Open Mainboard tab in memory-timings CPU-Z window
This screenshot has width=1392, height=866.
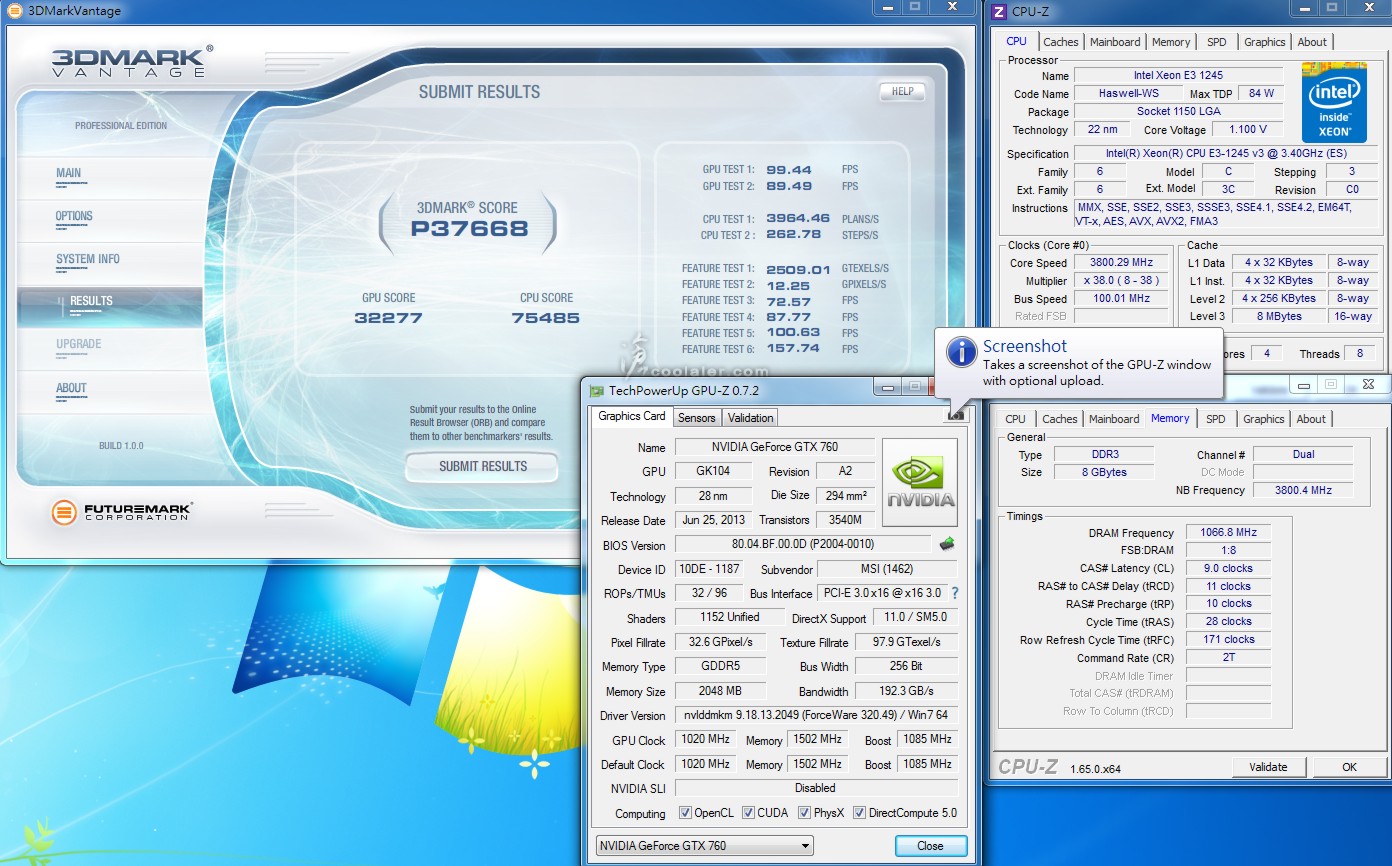coord(1114,419)
